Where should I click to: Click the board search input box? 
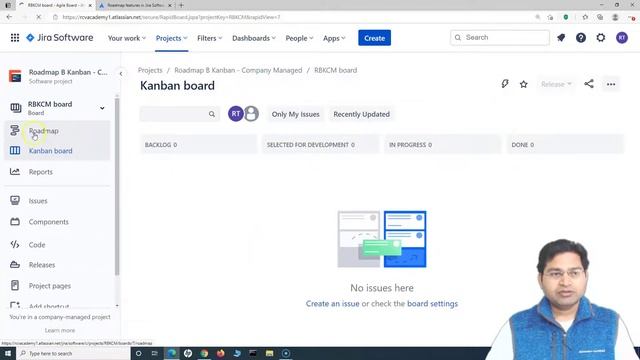click(179, 114)
